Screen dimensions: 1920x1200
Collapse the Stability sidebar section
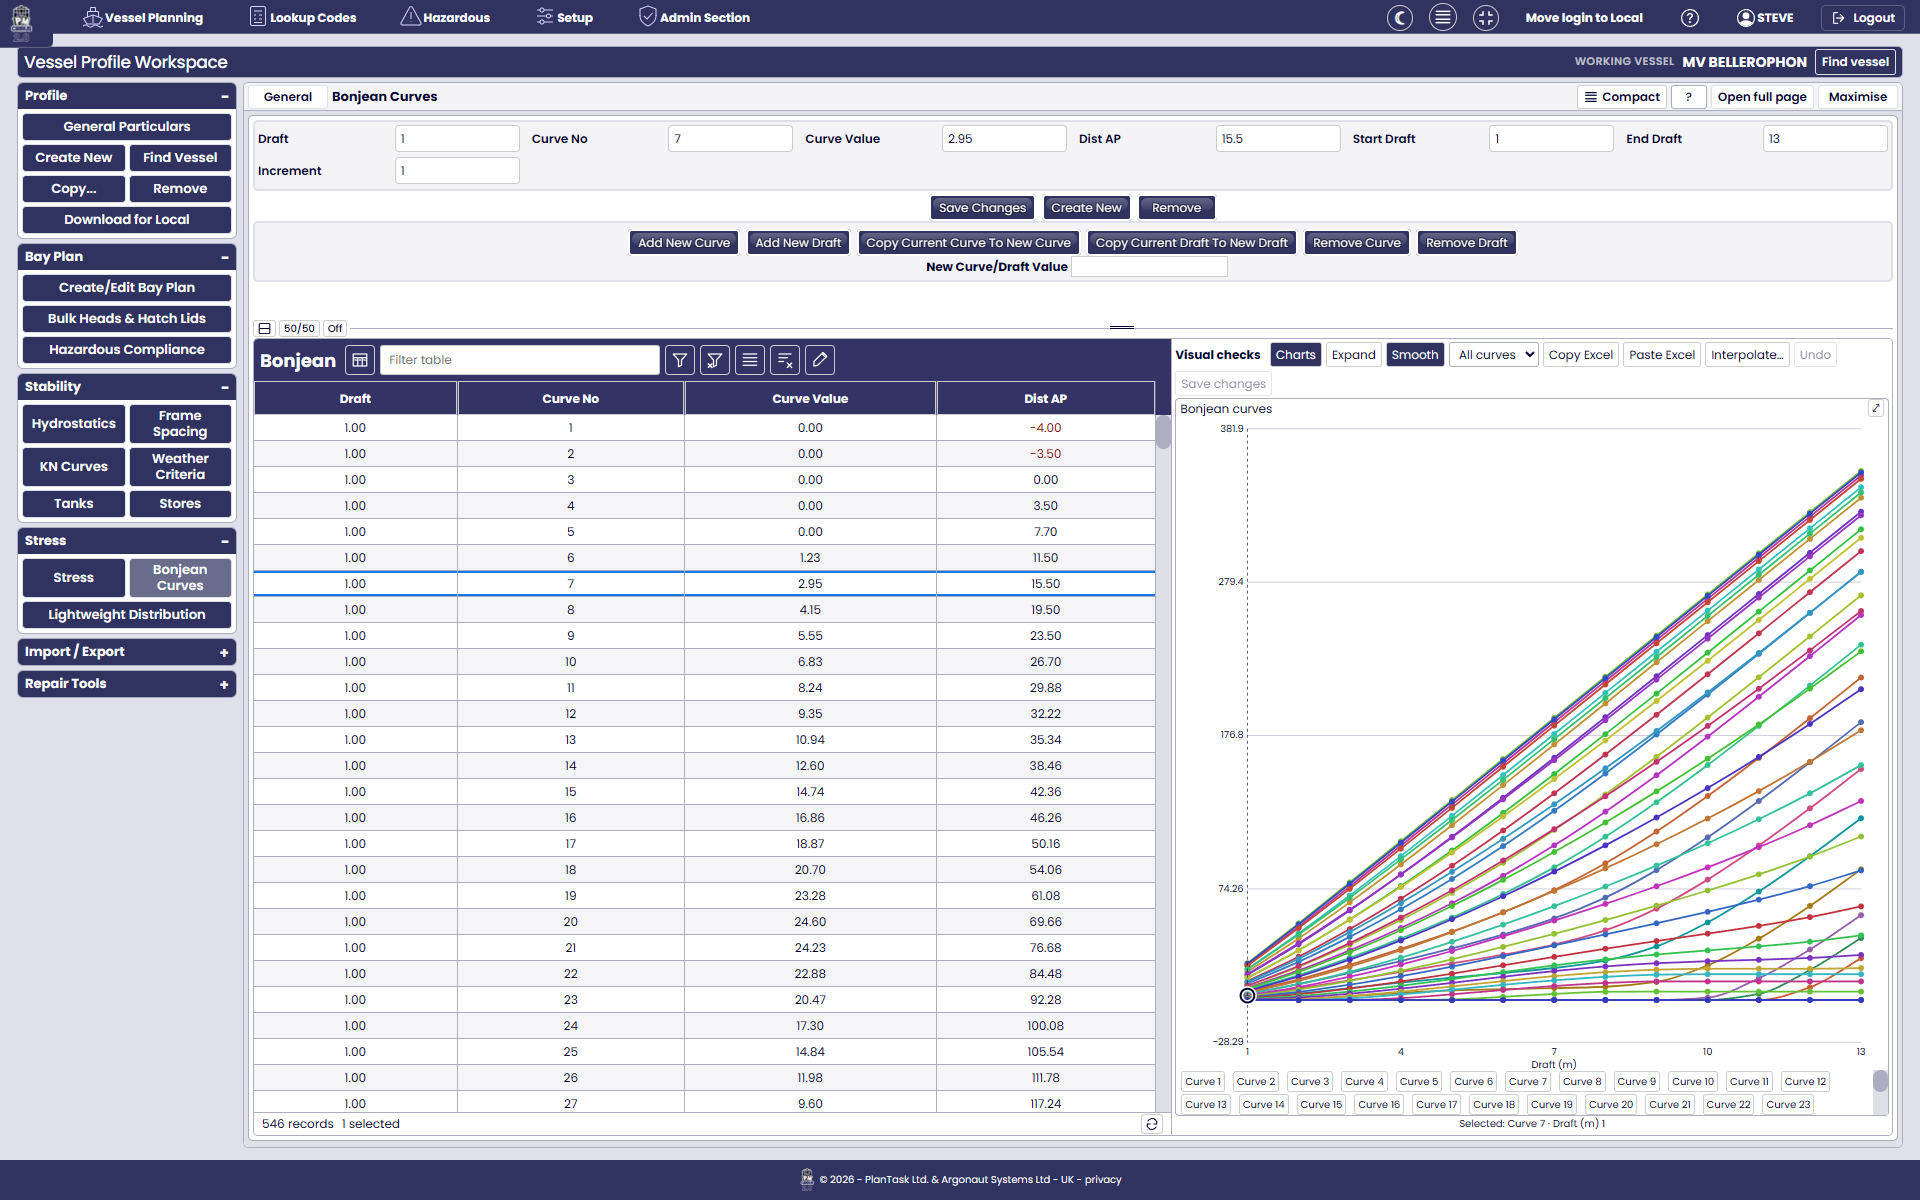[225, 387]
